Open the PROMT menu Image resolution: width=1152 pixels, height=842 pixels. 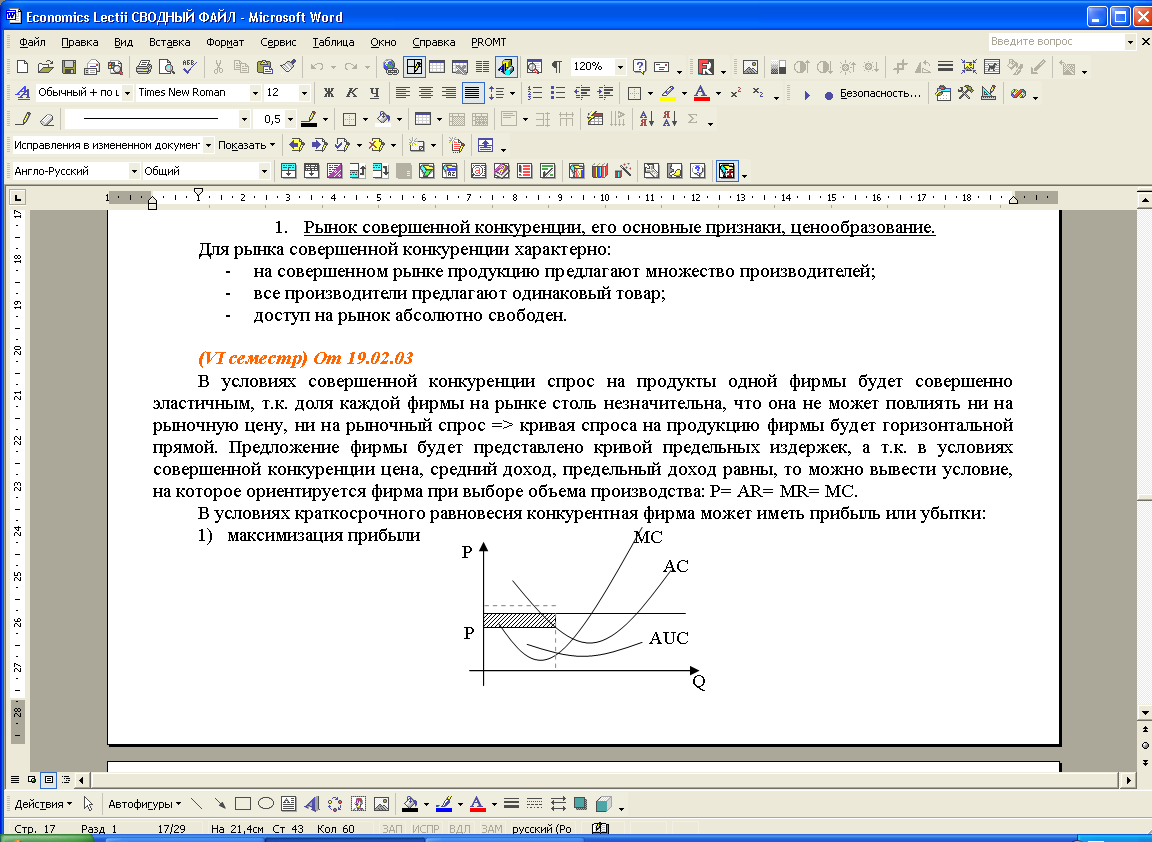(x=489, y=42)
